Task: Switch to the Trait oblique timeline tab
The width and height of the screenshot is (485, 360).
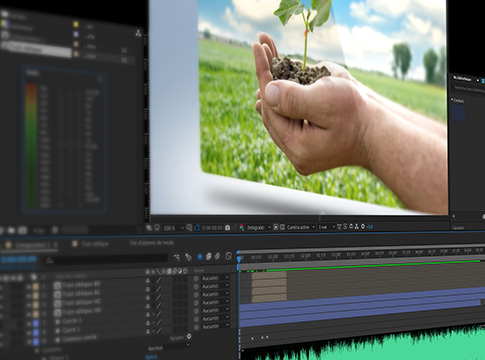Action: coord(95,244)
